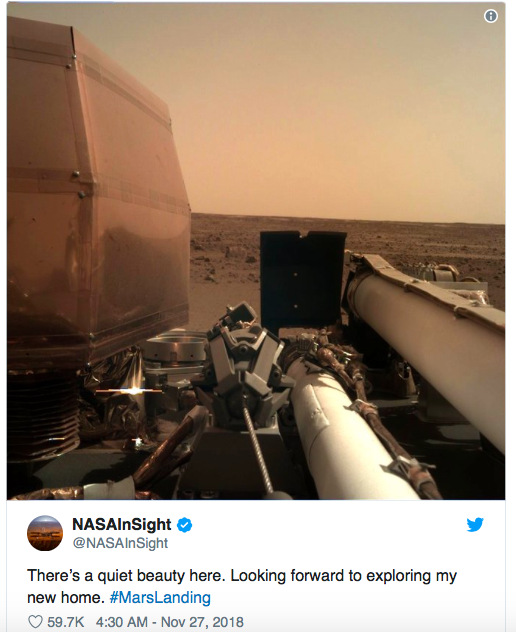This screenshot has height=632, width=516.
Task: Click the 'new home.' text line
Action: pyautogui.click(x=66, y=597)
